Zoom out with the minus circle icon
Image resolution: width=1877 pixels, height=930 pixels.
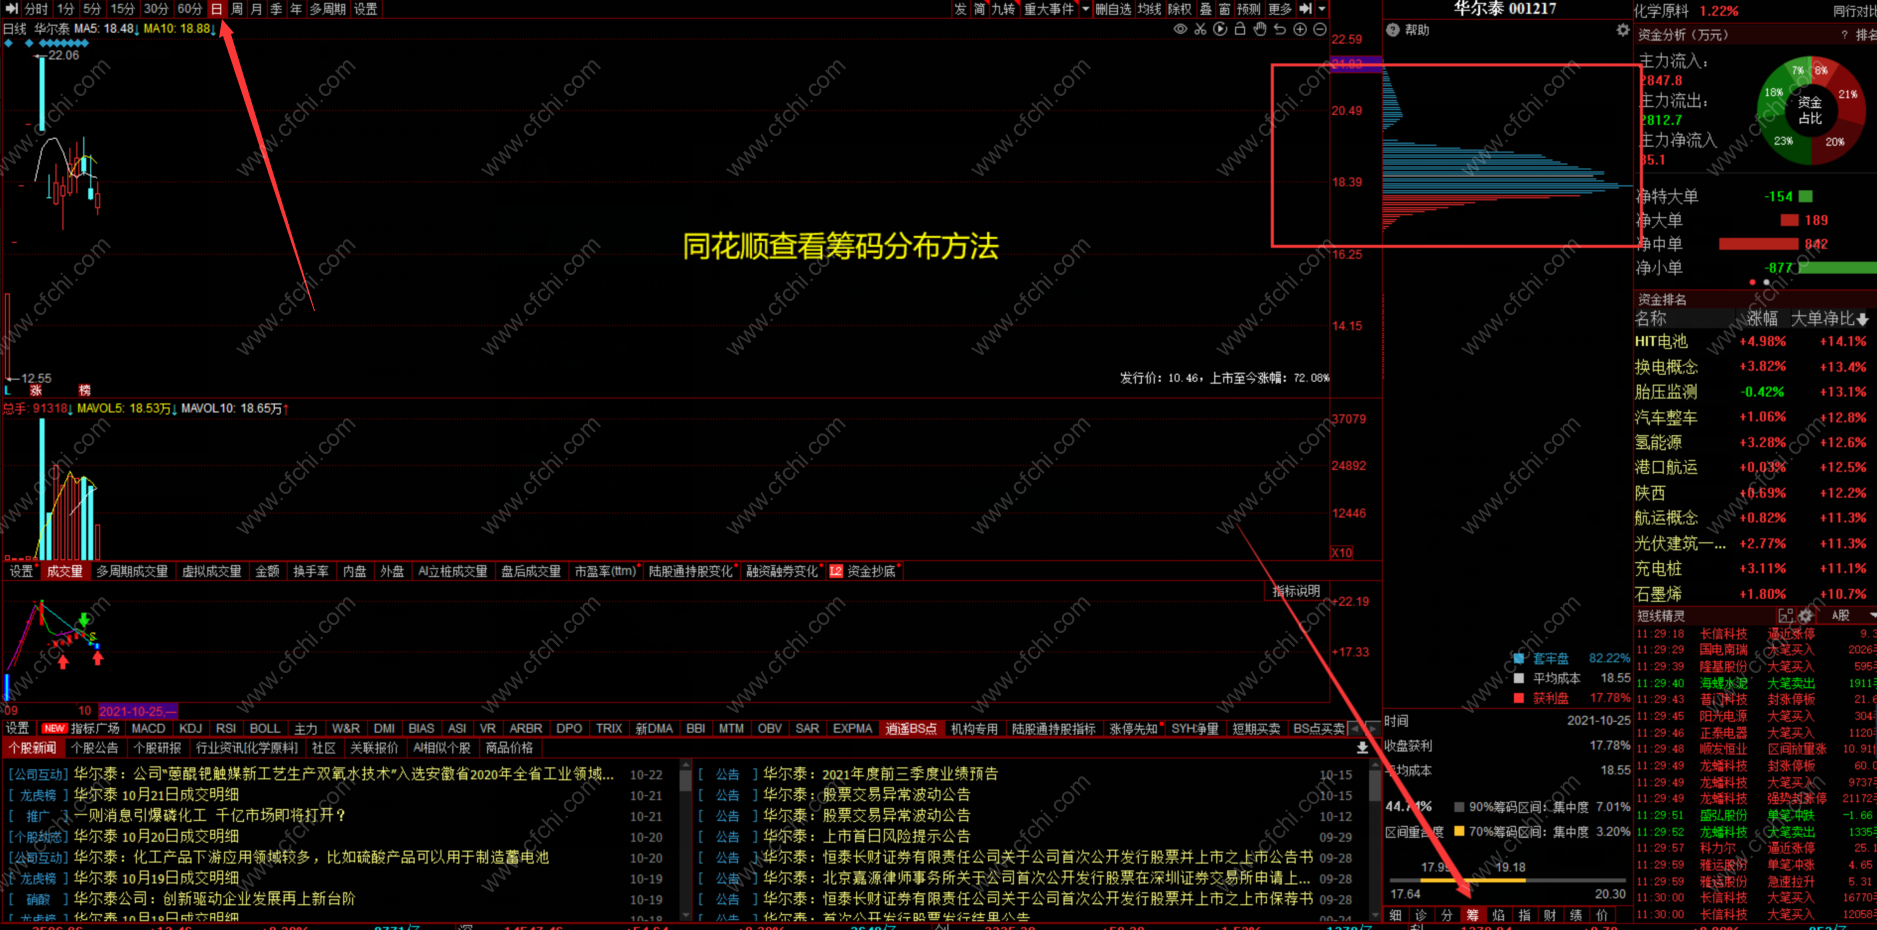click(1320, 29)
